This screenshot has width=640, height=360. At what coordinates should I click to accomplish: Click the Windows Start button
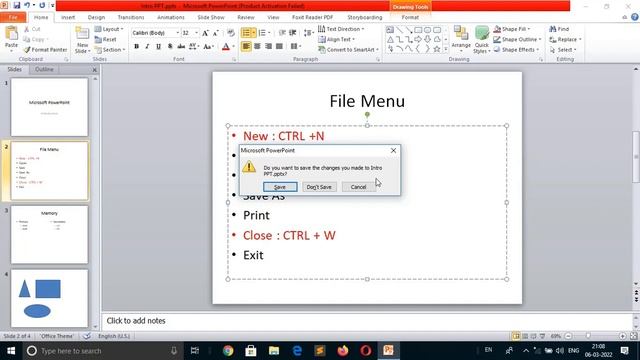tap(11, 351)
